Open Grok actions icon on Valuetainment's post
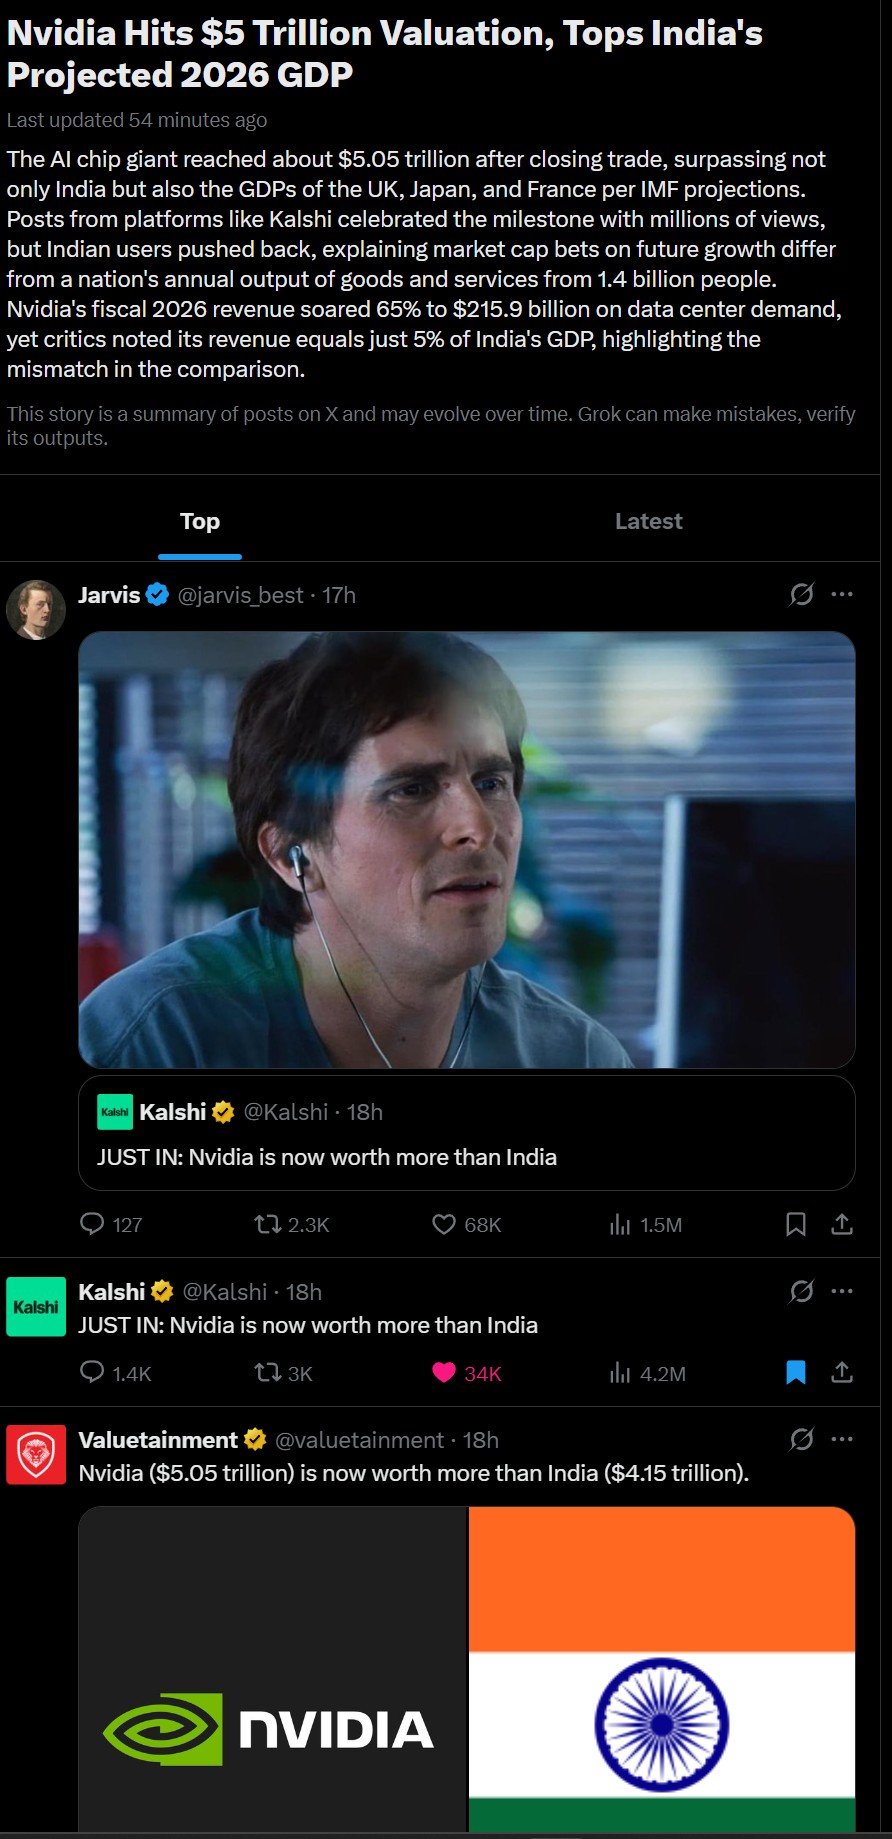Image resolution: width=892 pixels, height=1839 pixels. click(801, 1439)
